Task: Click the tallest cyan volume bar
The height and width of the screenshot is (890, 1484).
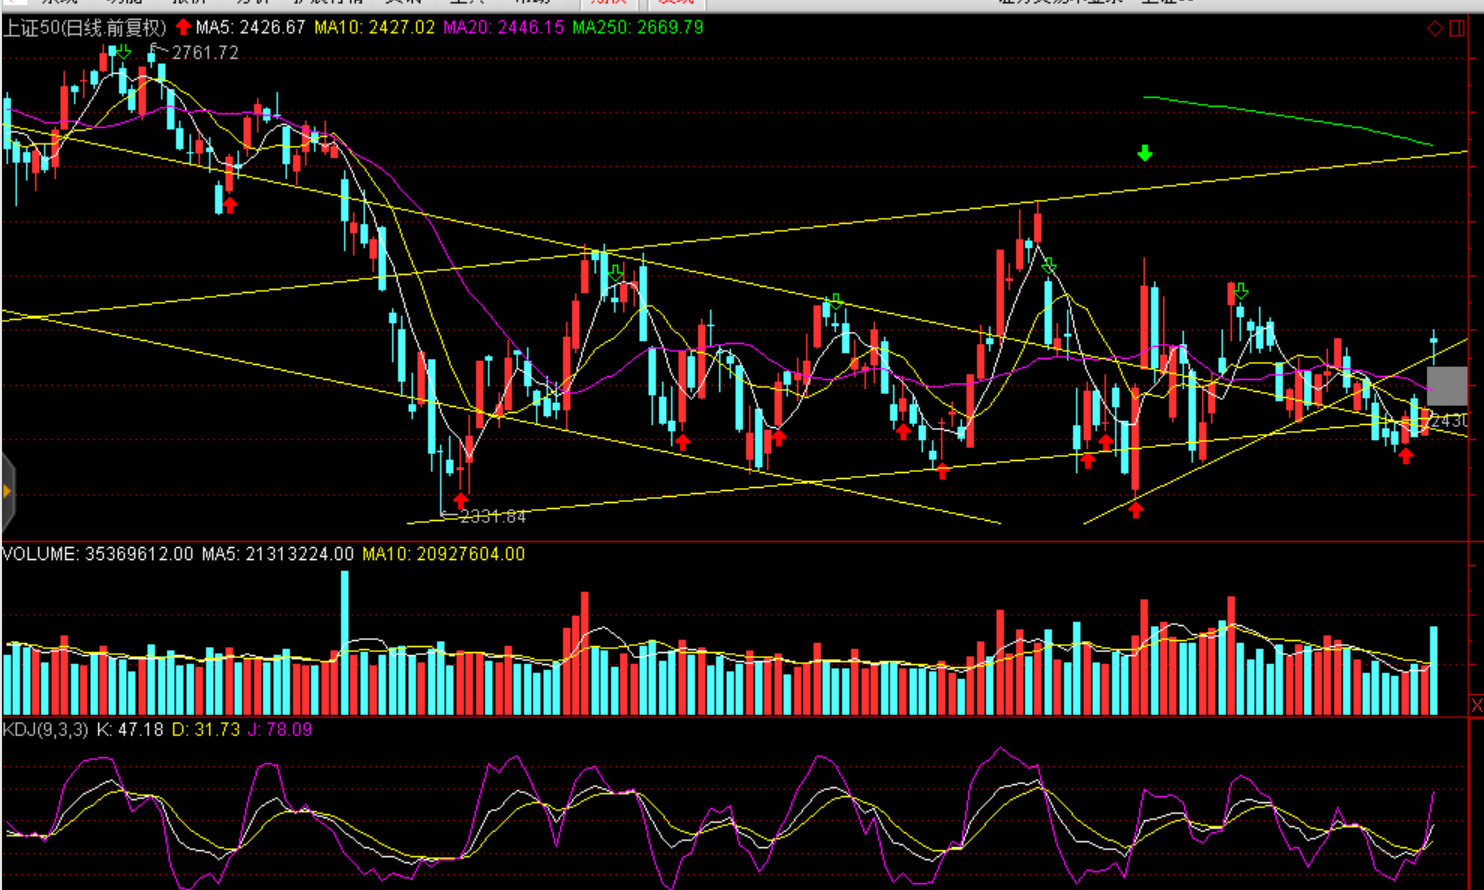Action: (x=345, y=640)
